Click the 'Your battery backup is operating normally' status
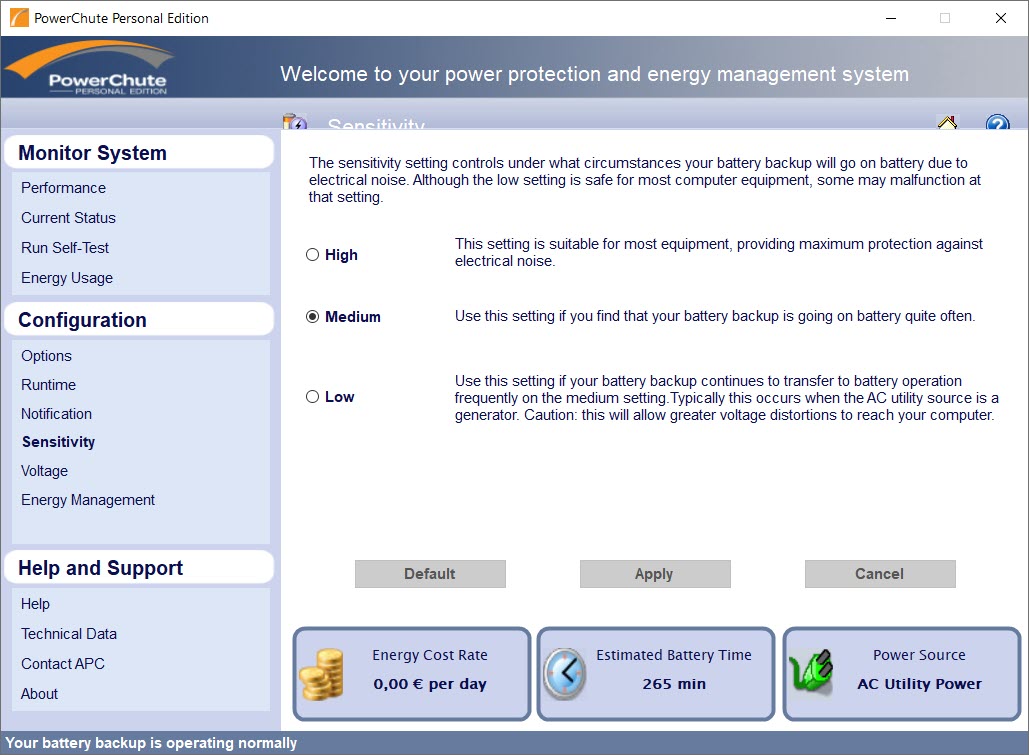The image size is (1029, 755). click(x=151, y=743)
